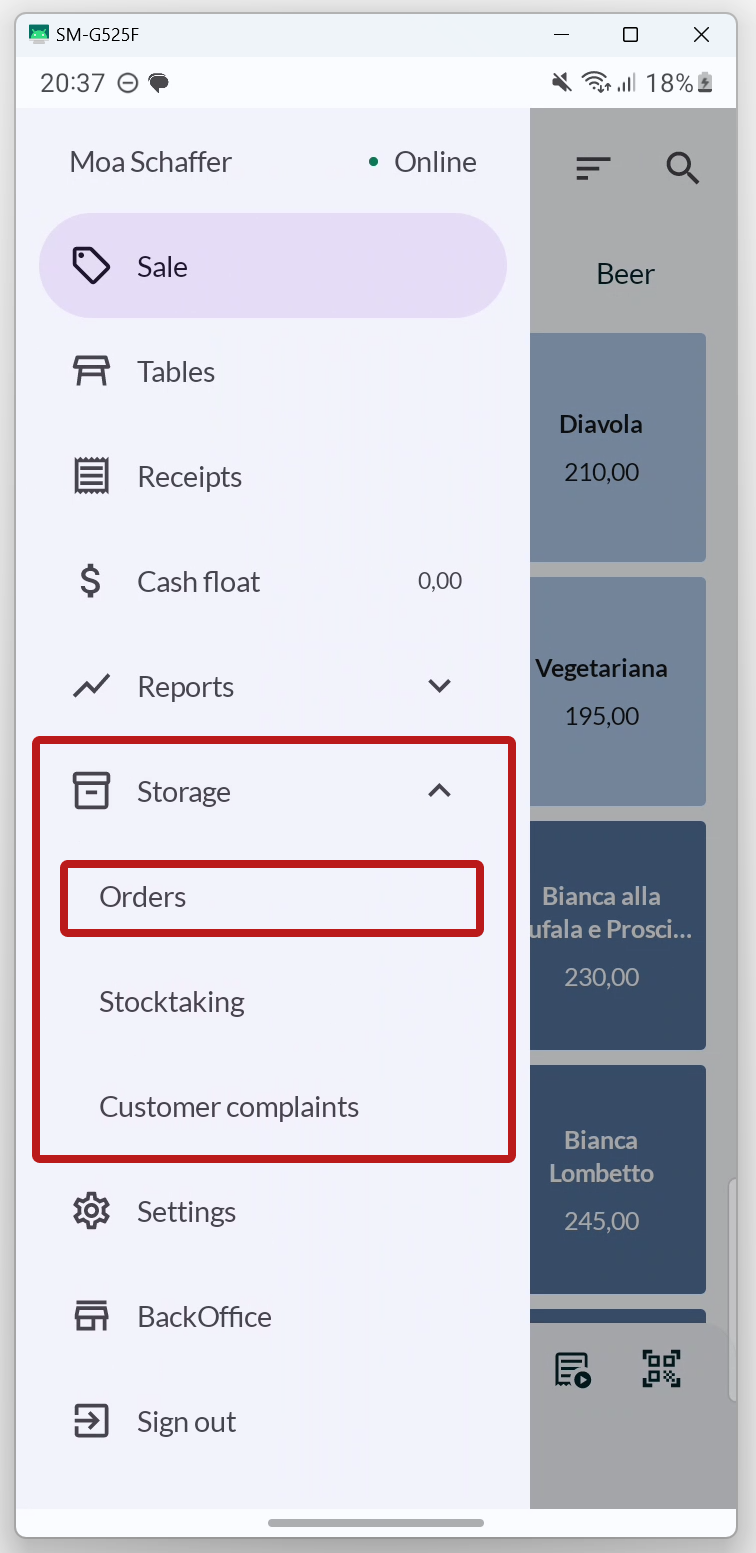Expand the Reports chevron

(439, 686)
